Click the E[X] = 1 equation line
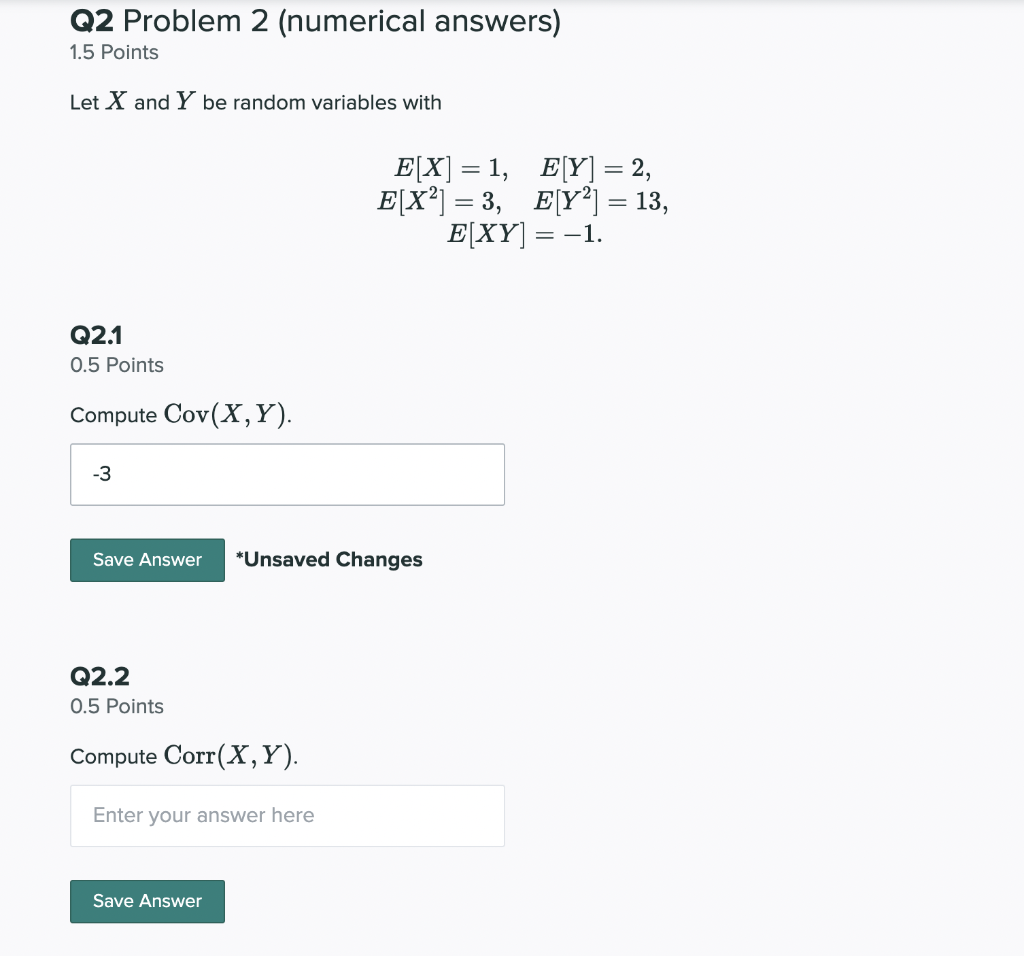This screenshot has height=956, width=1024. coord(451,168)
